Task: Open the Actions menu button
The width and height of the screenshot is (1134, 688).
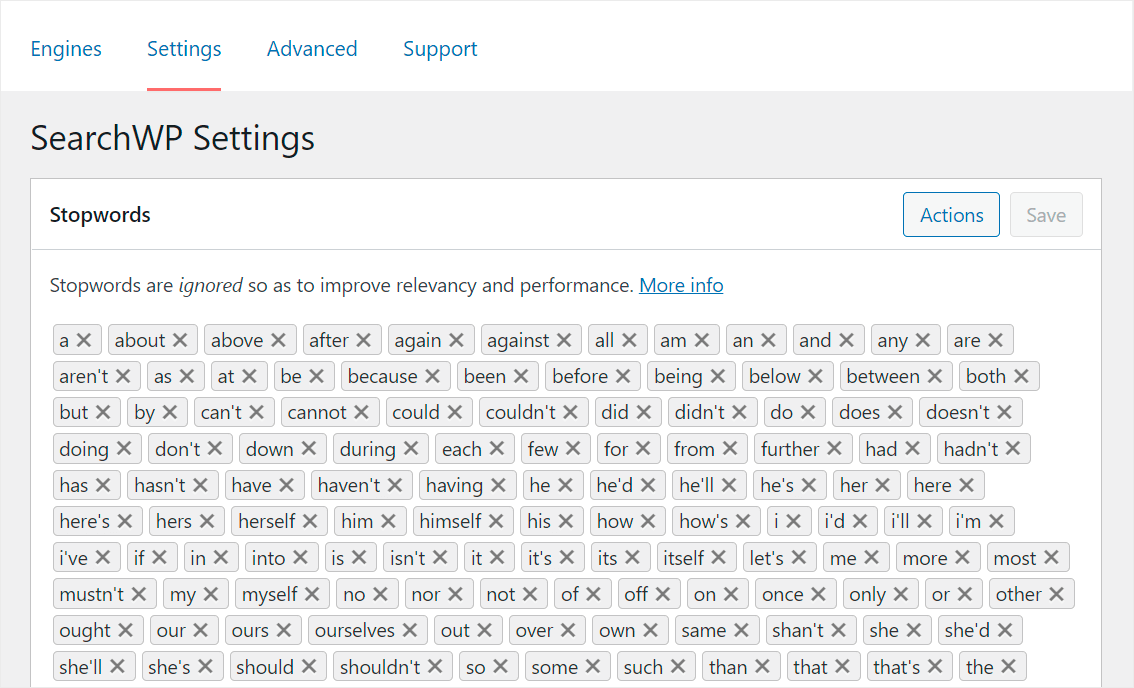Action: click(951, 215)
